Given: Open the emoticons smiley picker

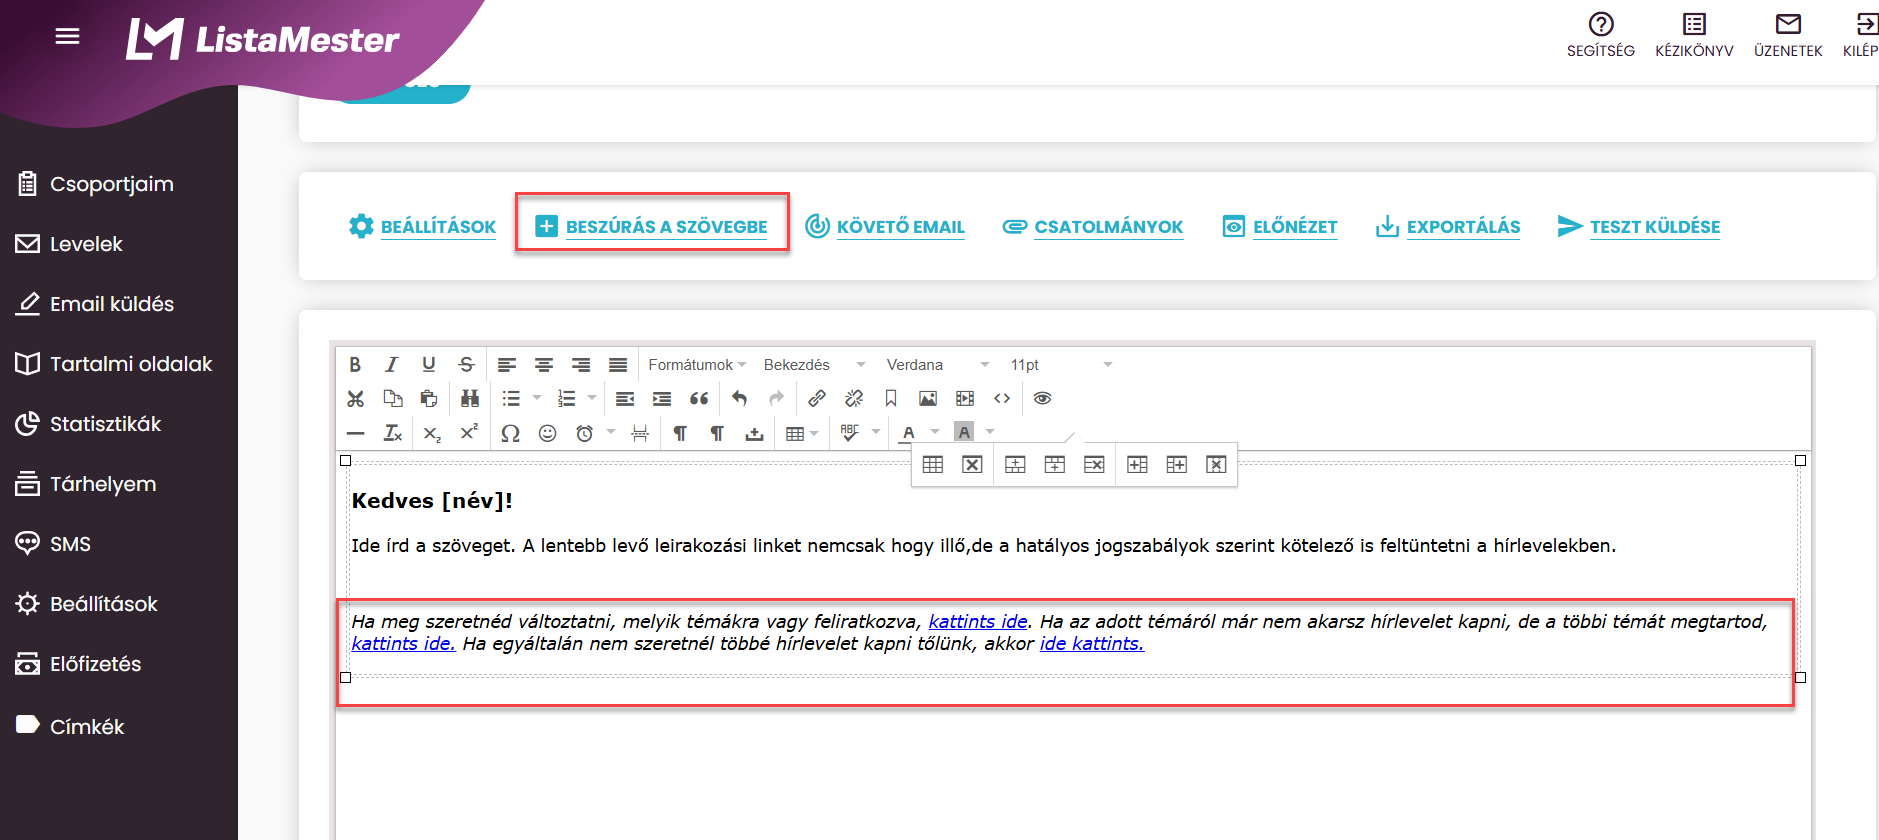Looking at the screenshot, I should point(547,433).
